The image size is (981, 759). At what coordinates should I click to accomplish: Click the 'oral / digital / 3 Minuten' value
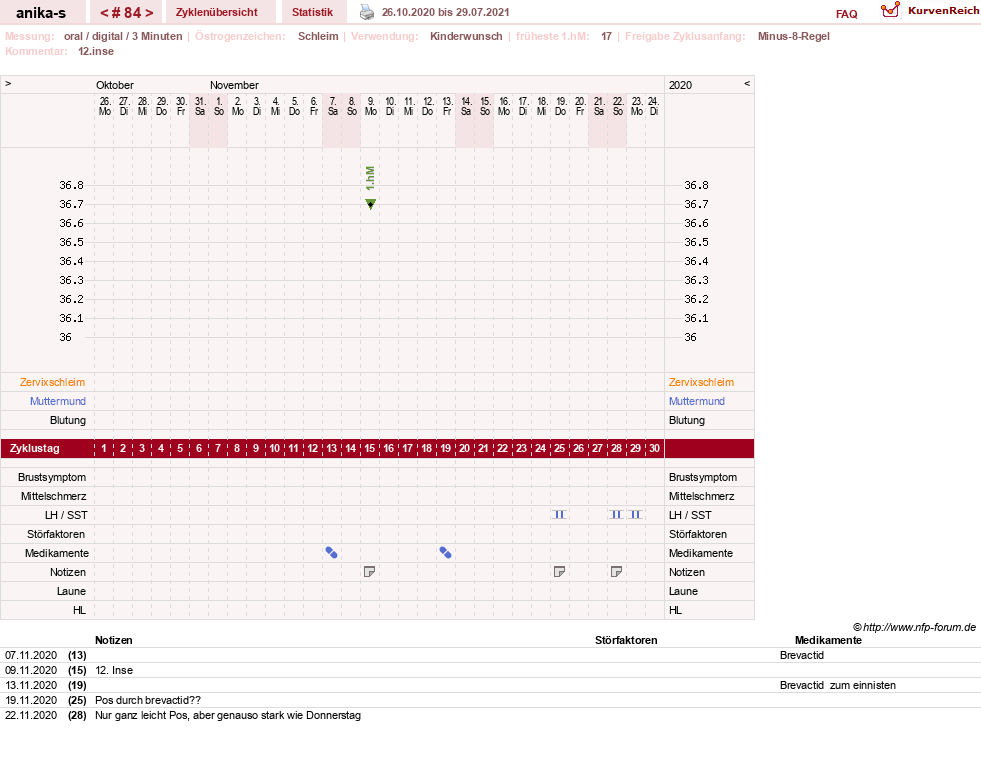coord(123,36)
